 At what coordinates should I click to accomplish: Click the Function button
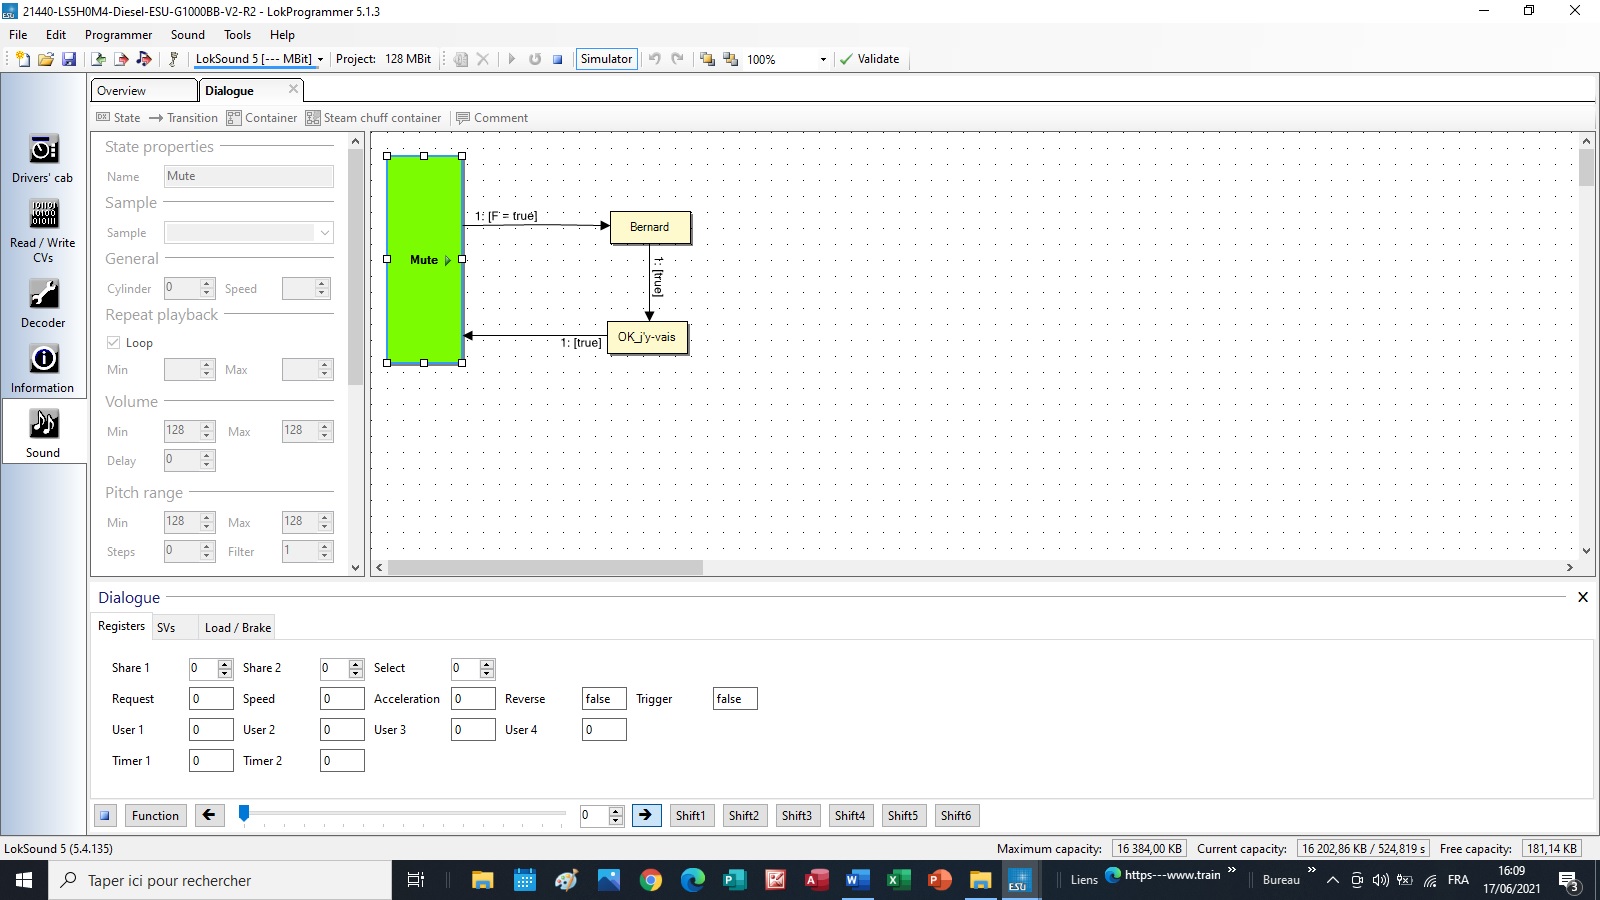[x=155, y=816]
